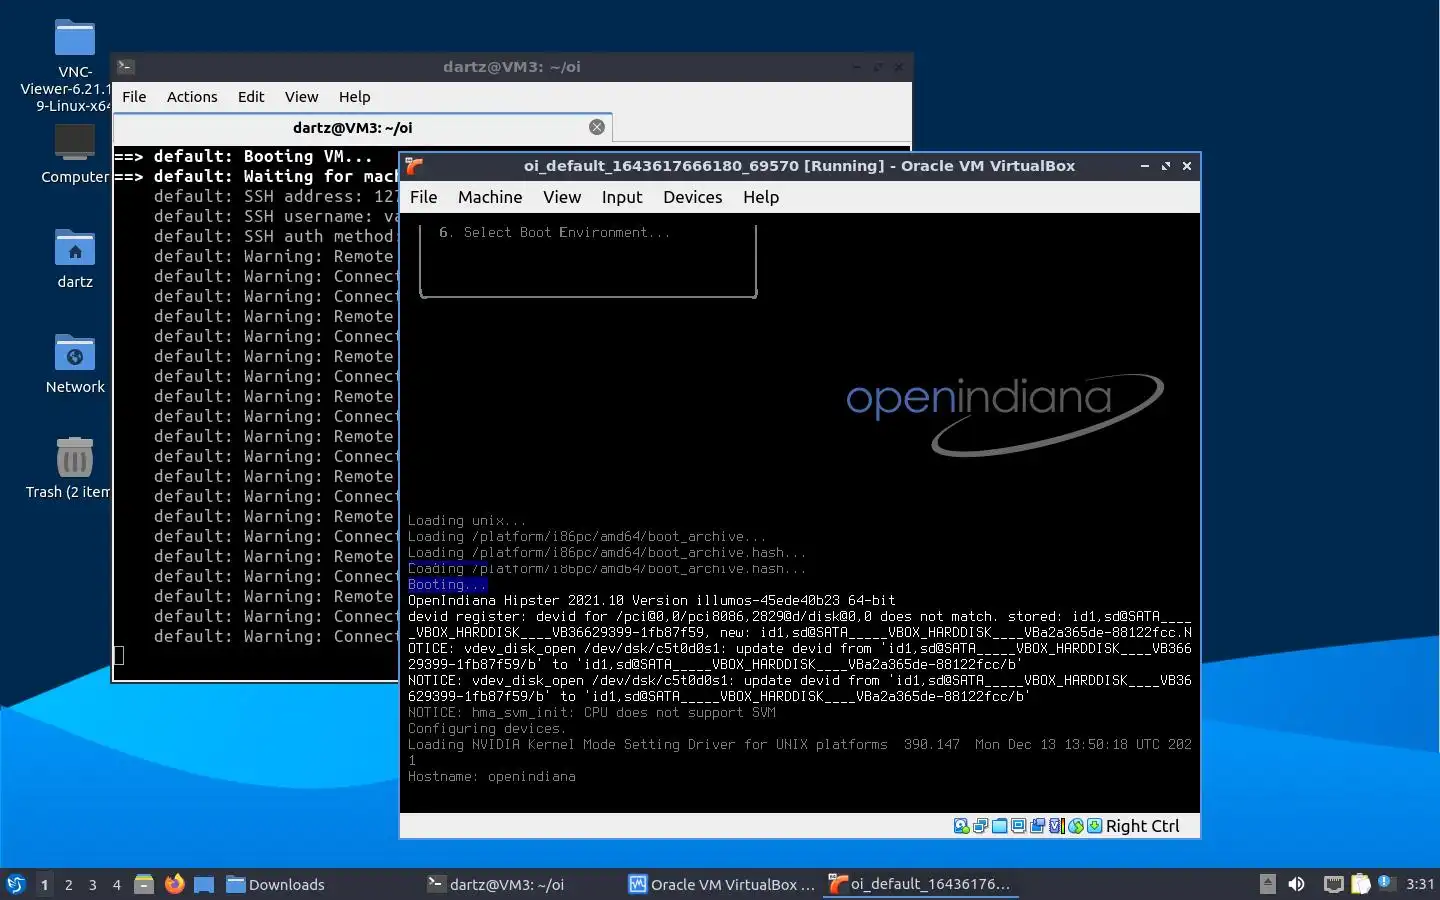The image size is (1440, 900).
Task: Close the dartz@VM3: ~/oi terminal tab
Action: click(x=597, y=127)
